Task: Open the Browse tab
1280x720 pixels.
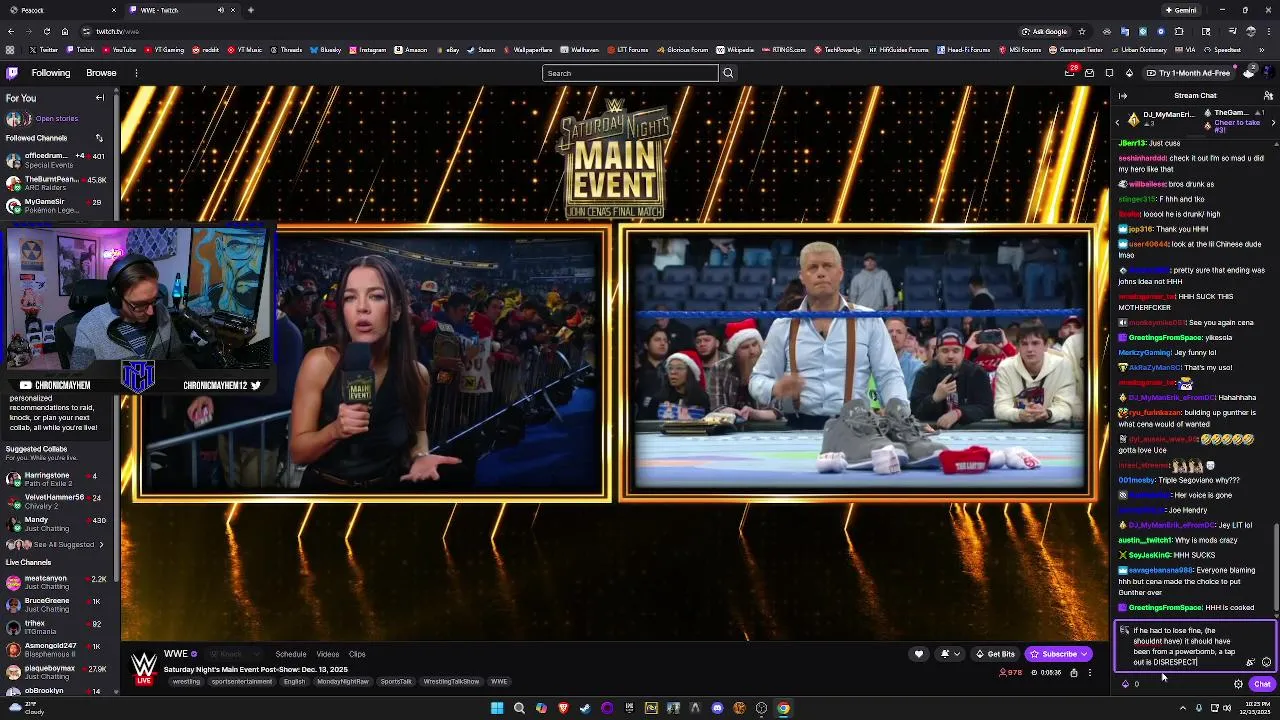Action: (101, 73)
